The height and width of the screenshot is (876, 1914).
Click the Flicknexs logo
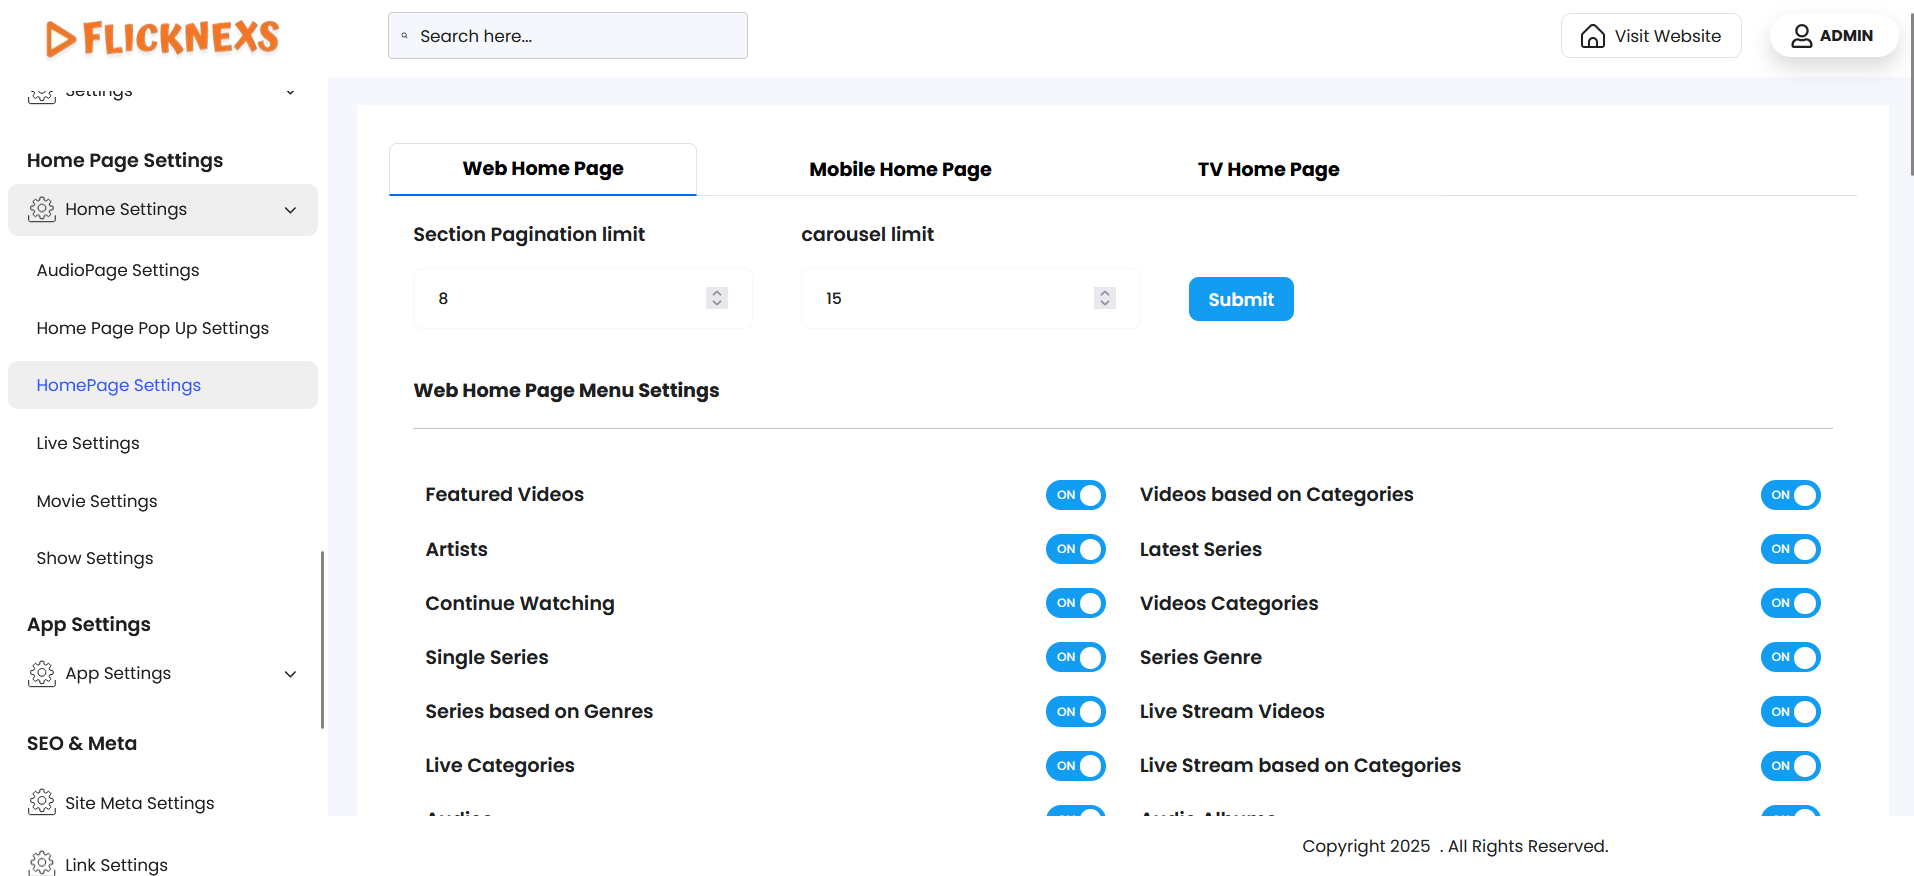[162, 38]
